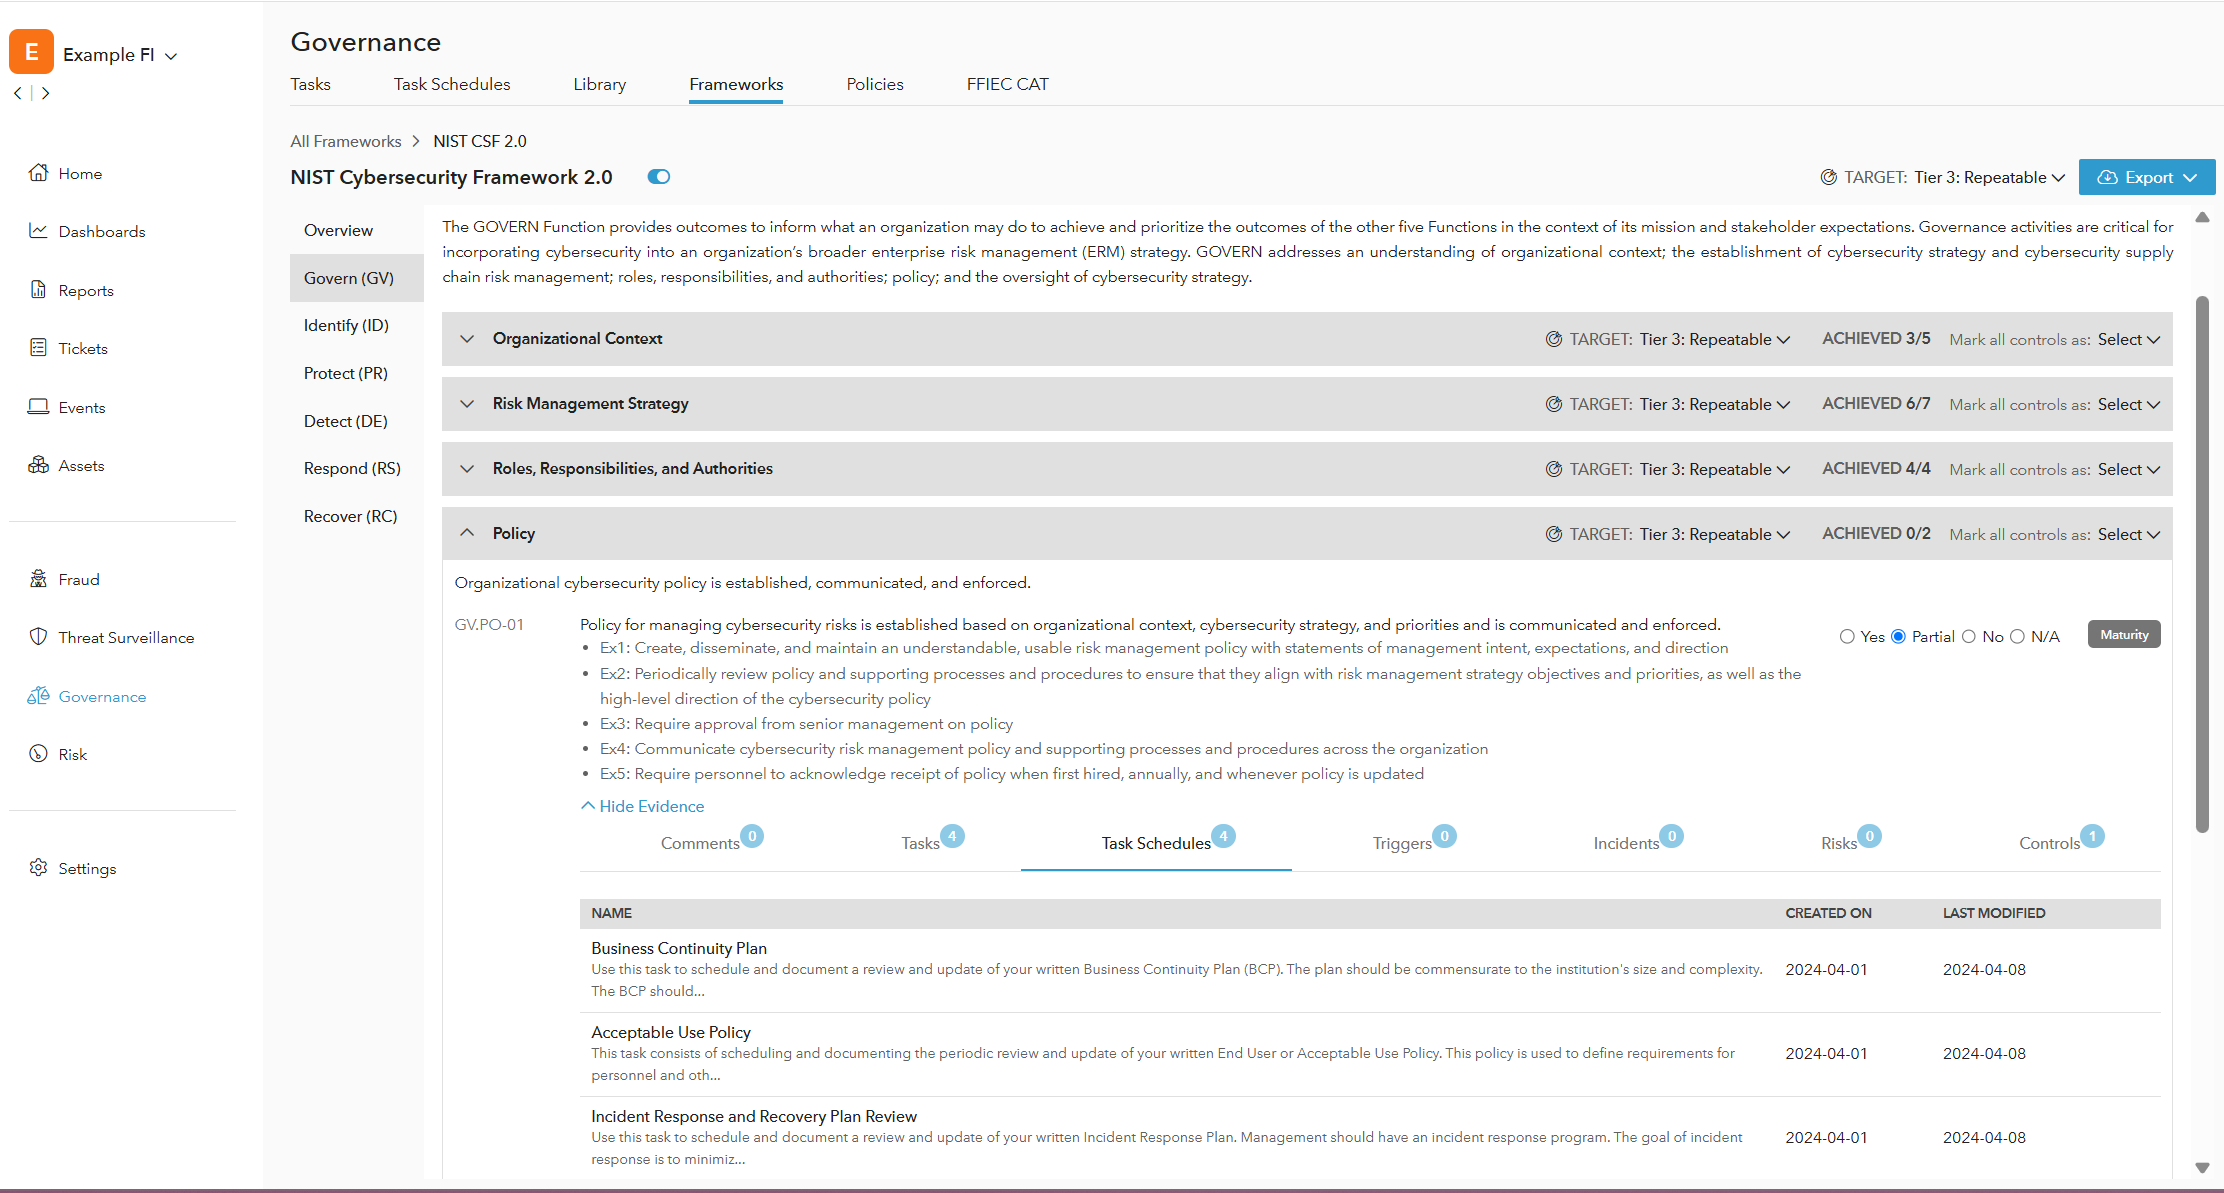Click the Reports document icon
The width and height of the screenshot is (2224, 1193).
point(38,290)
